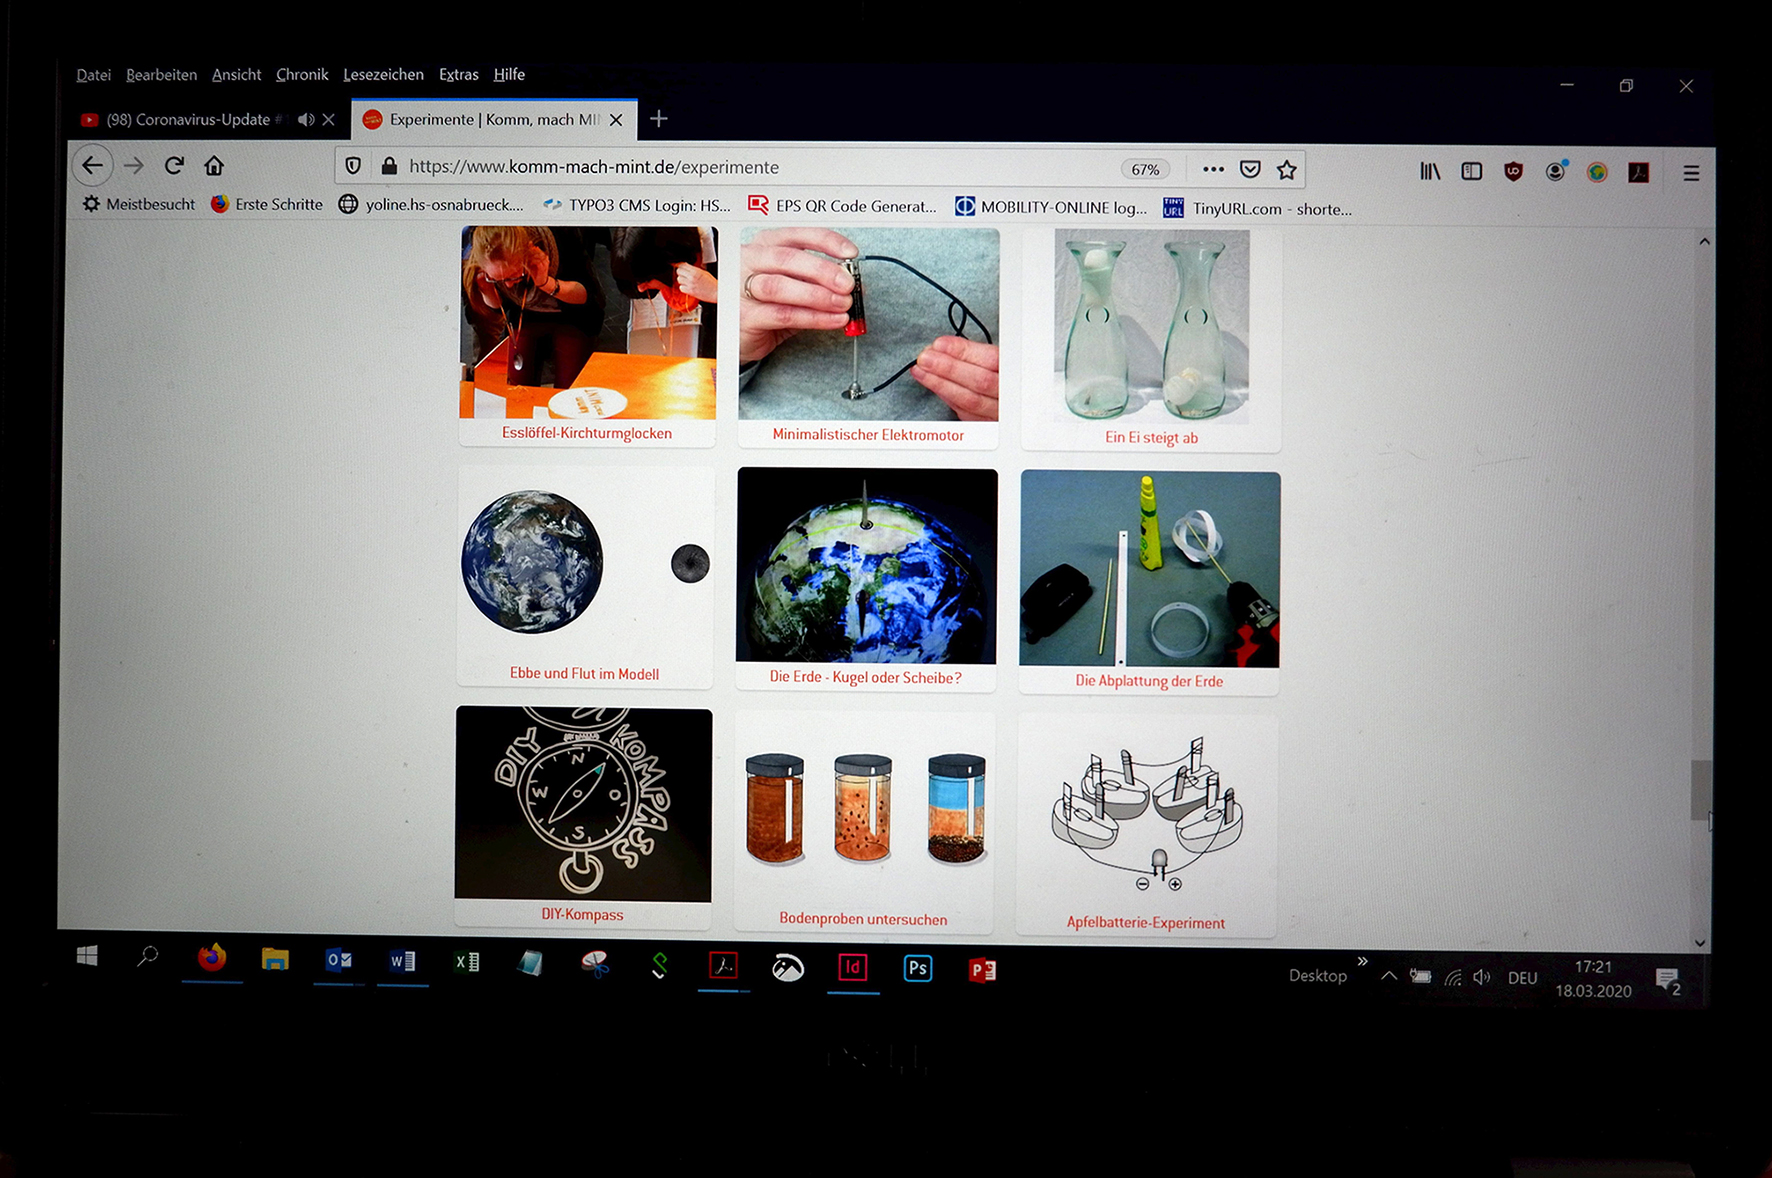Reset the 67% zoom level indicator

tap(1145, 169)
